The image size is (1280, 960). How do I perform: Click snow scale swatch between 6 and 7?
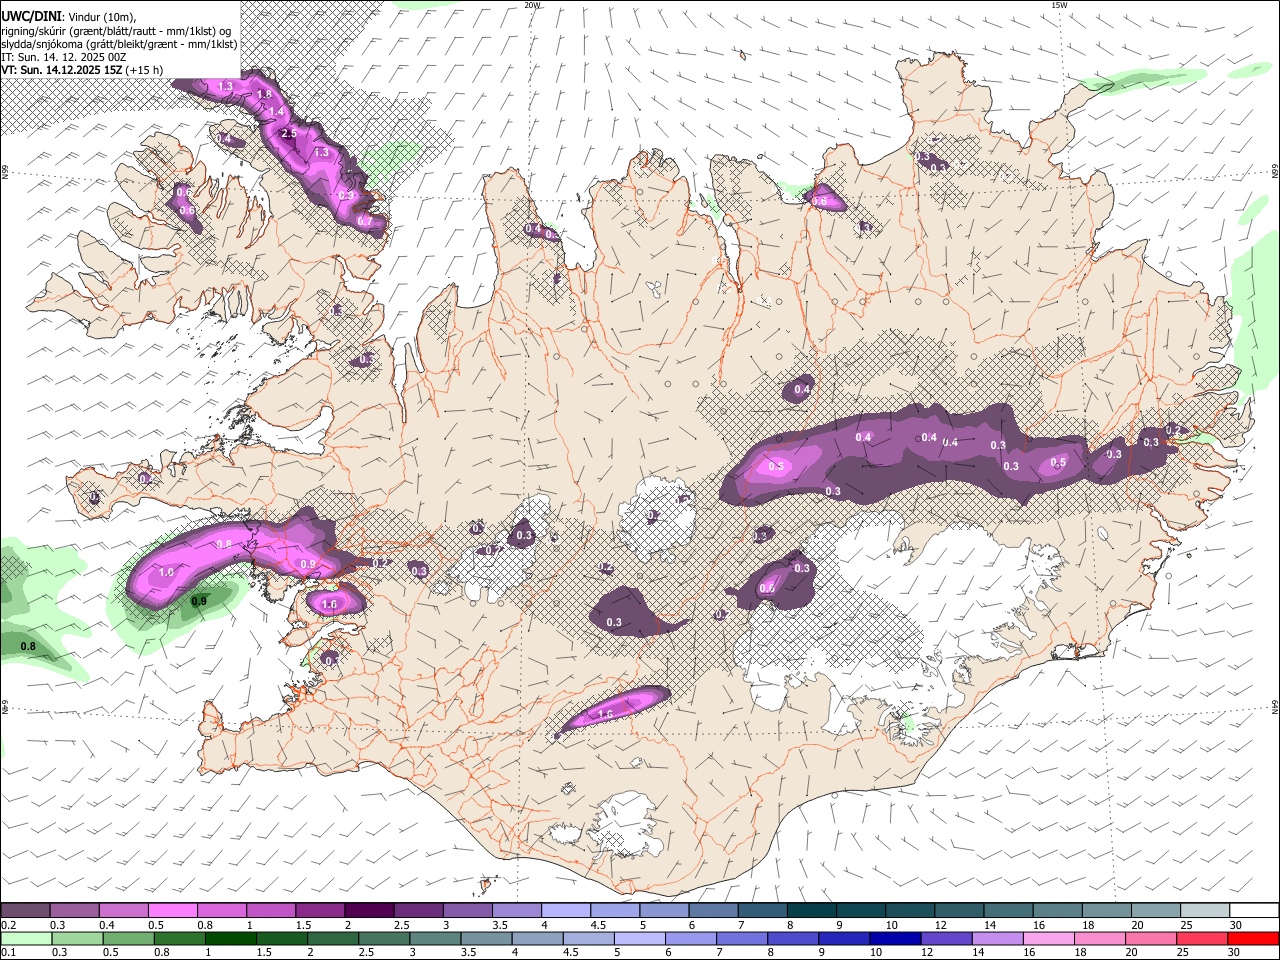point(713,910)
